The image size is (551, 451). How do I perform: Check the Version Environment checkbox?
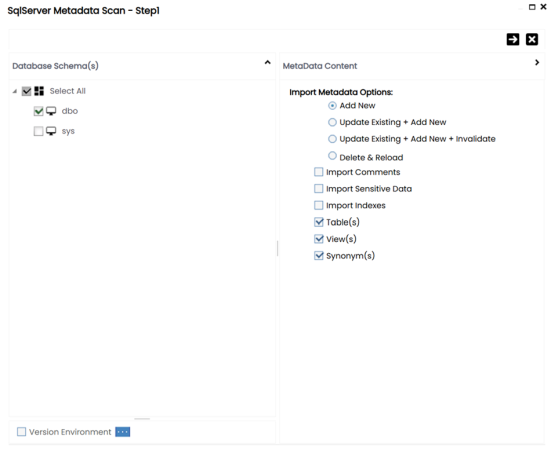click(21, 432)
